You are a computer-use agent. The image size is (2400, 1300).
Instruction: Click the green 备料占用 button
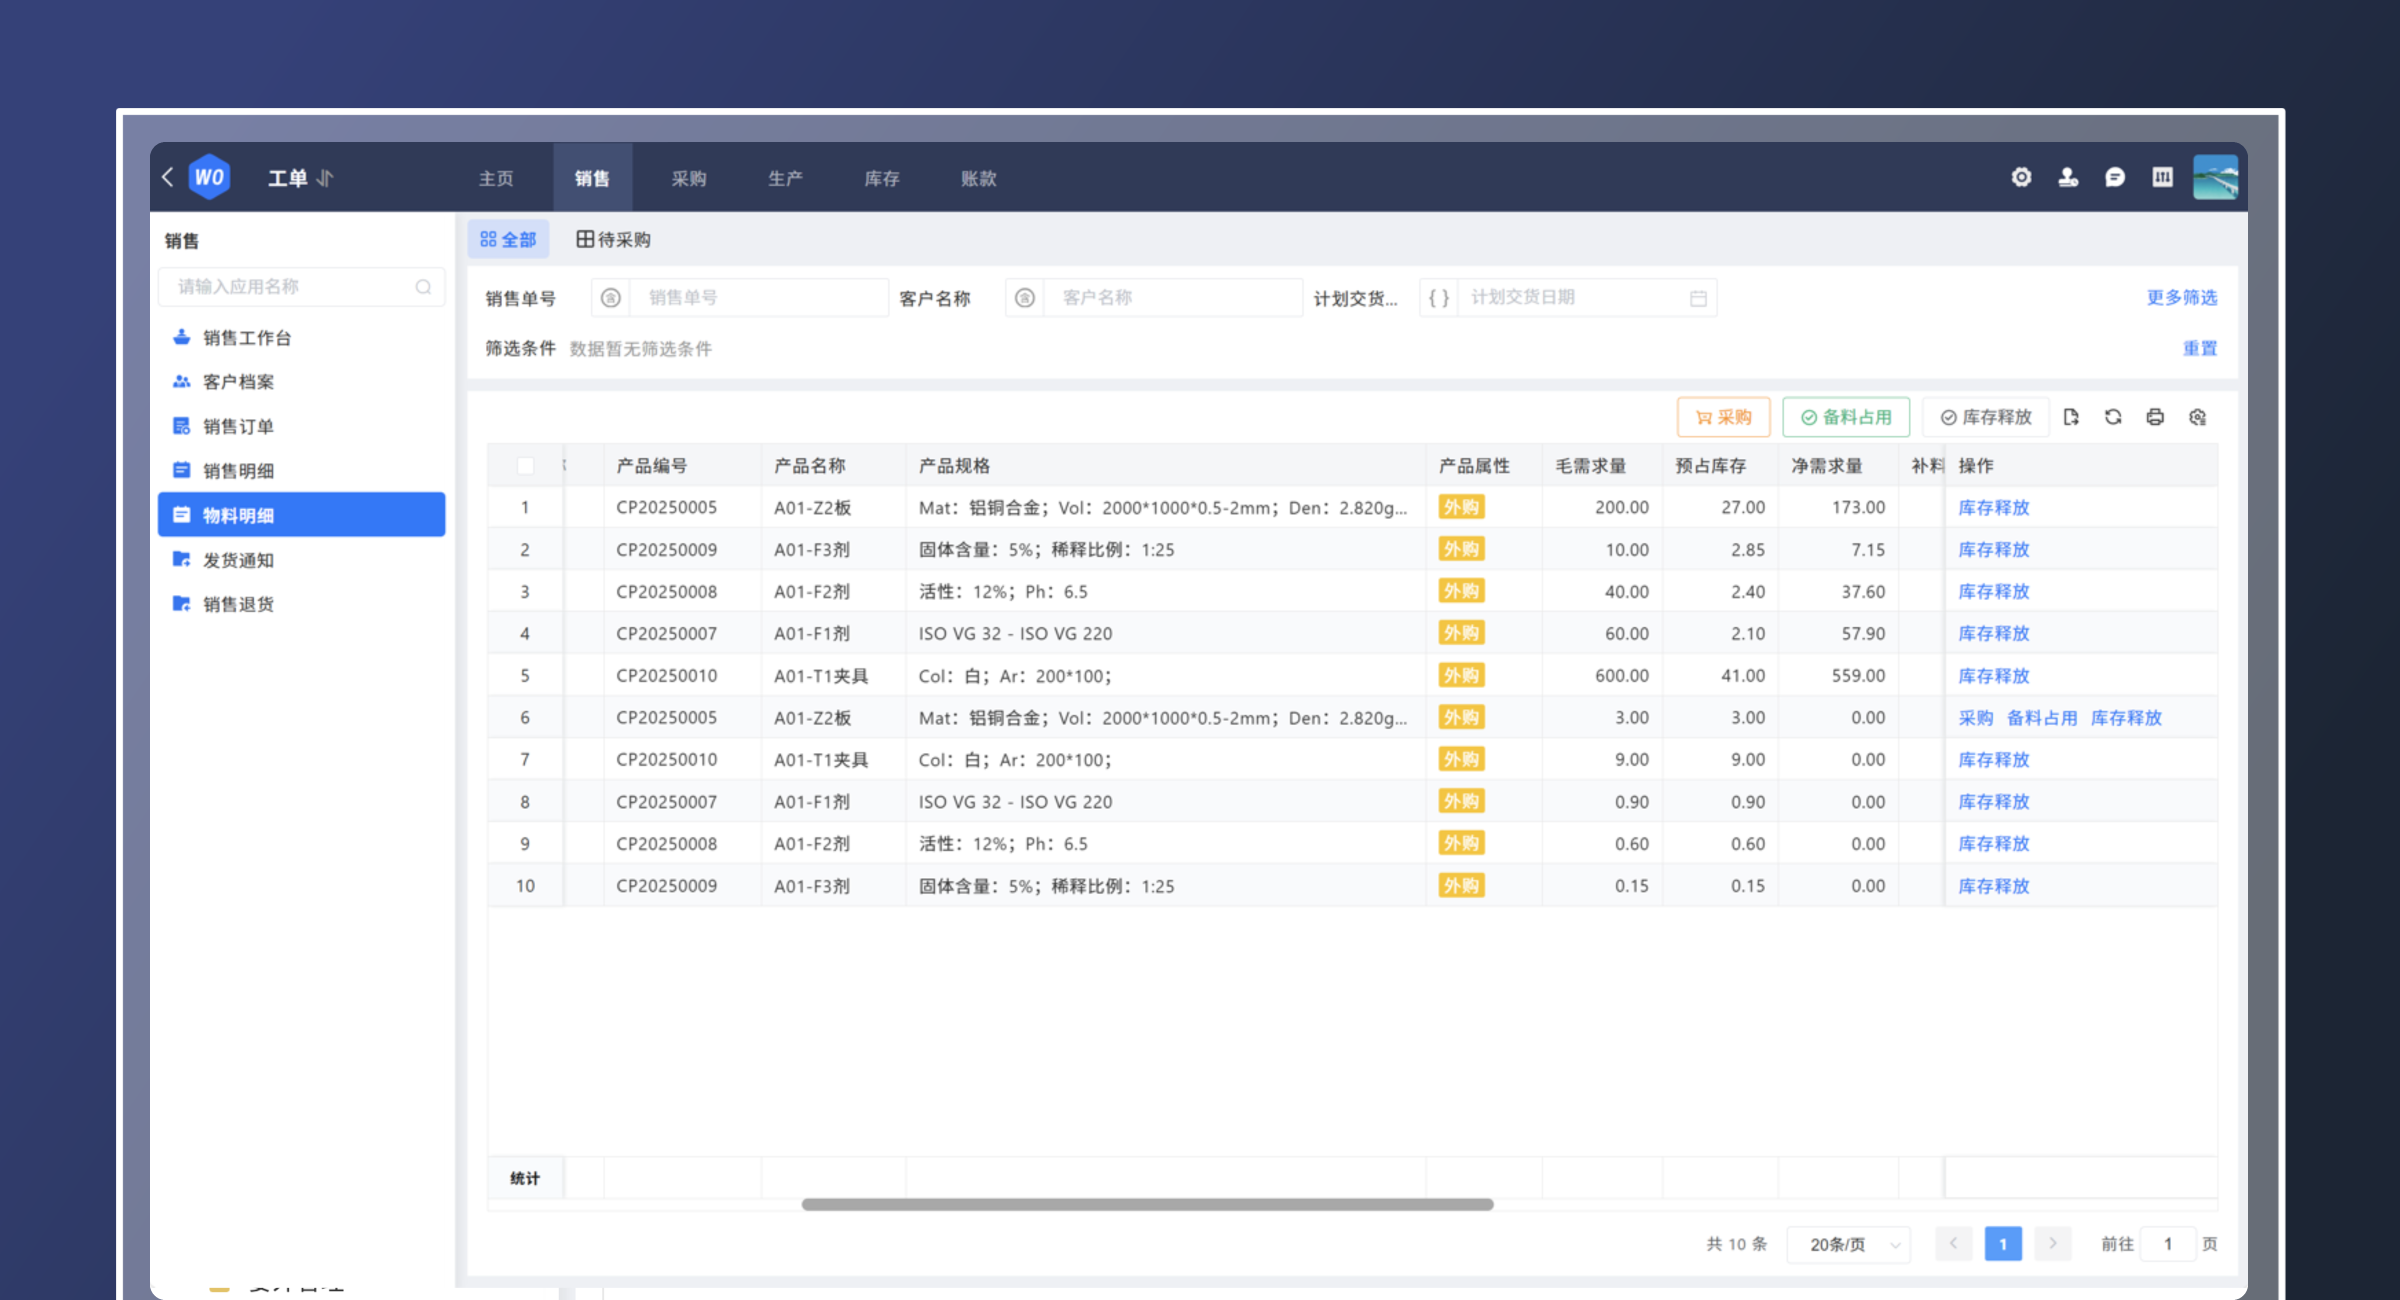pyautogui.click(x=1846, y=417)
